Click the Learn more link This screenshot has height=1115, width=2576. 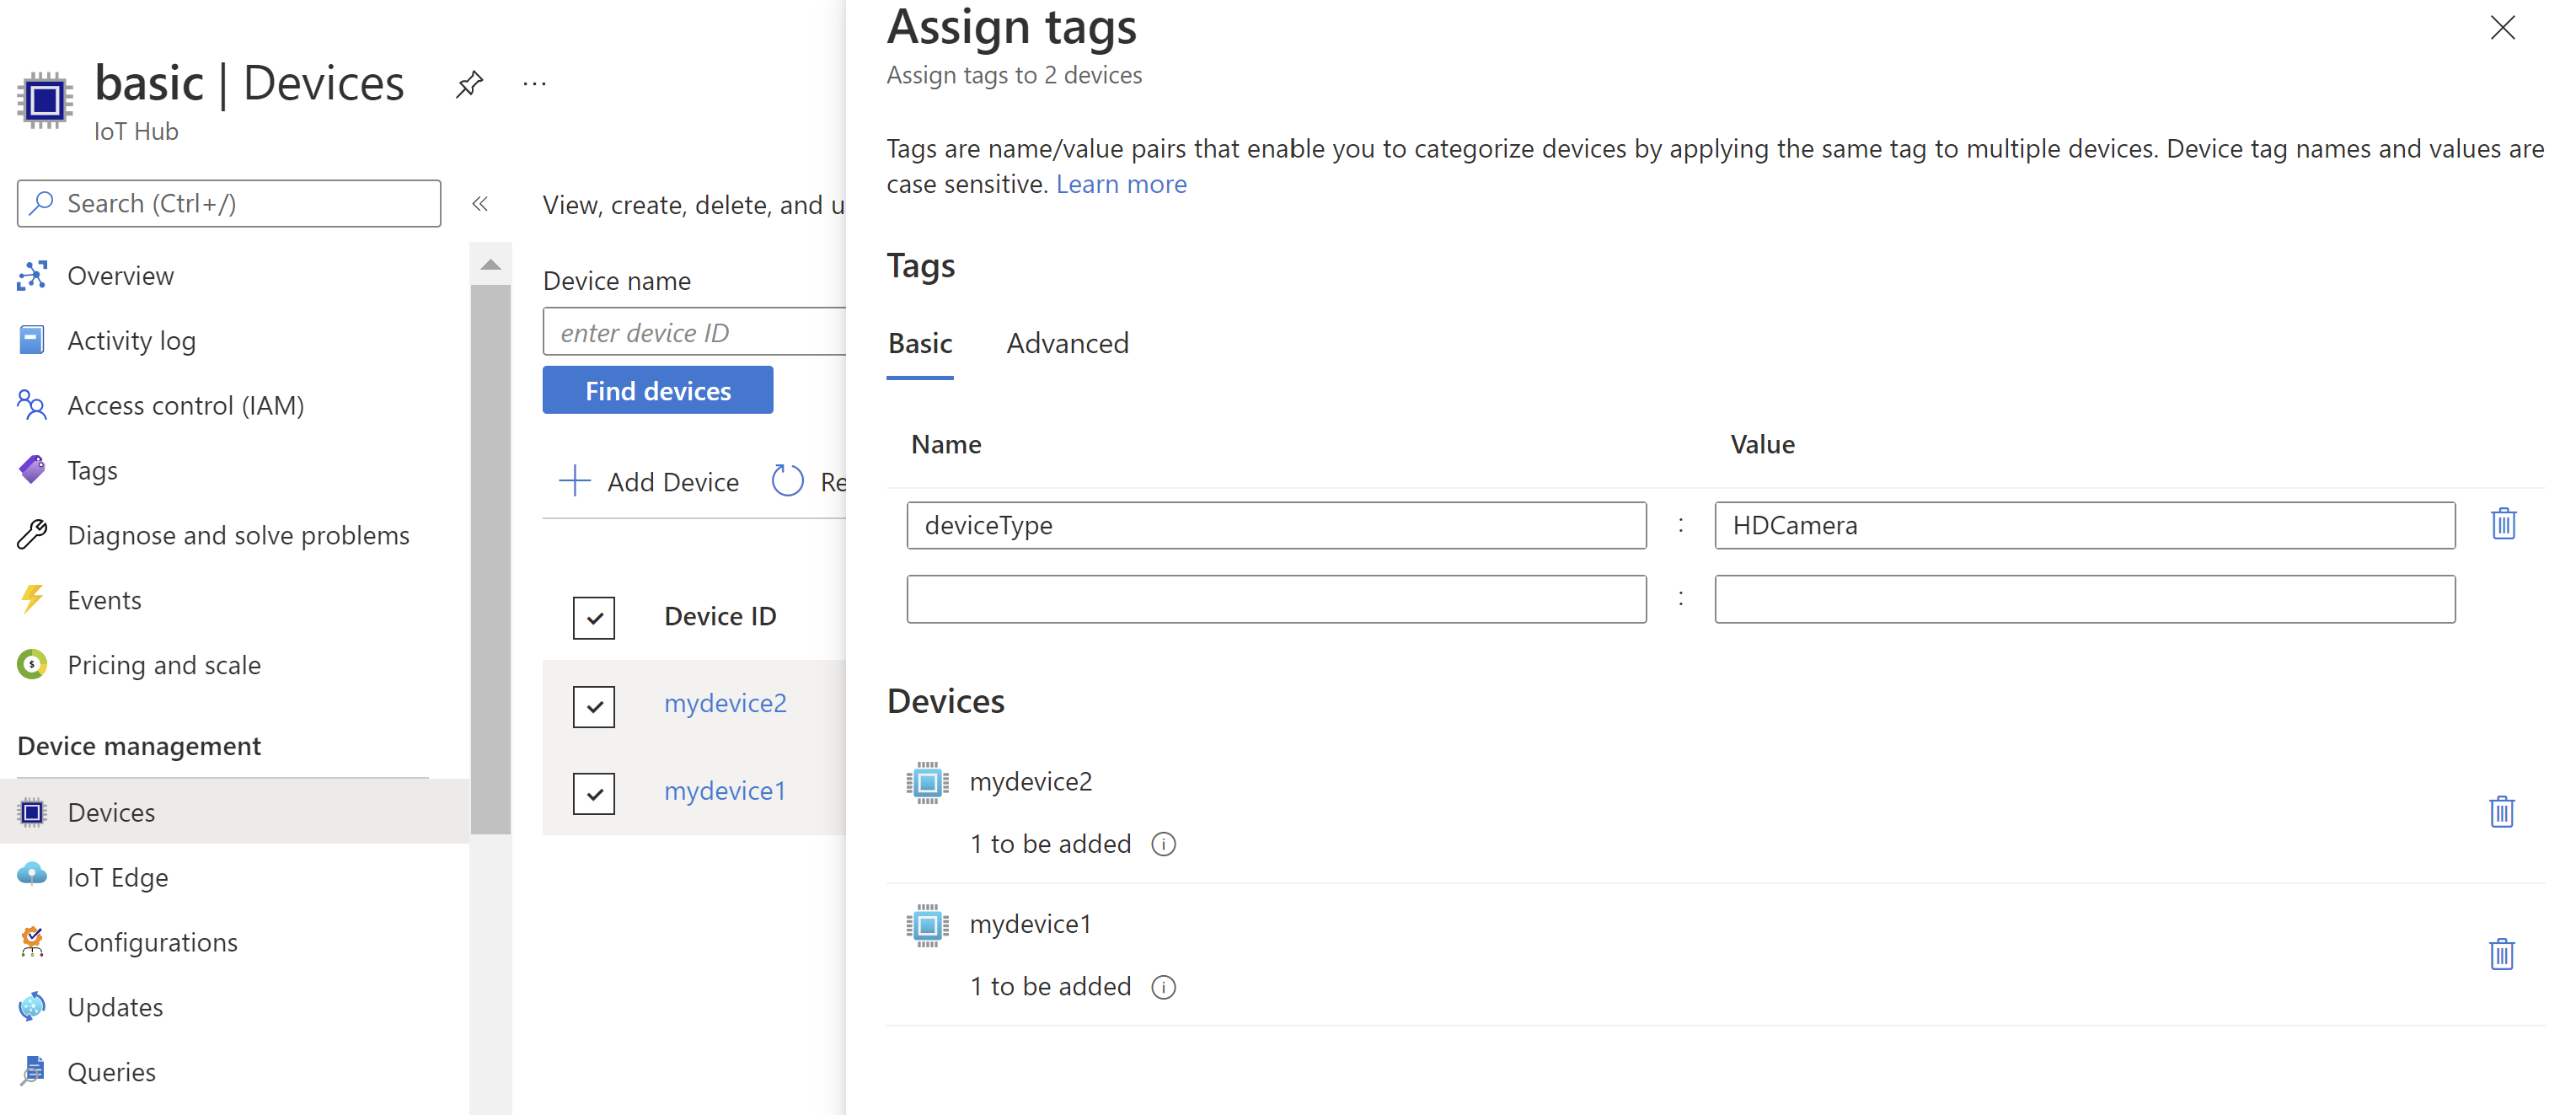(x=1124, y=182)
